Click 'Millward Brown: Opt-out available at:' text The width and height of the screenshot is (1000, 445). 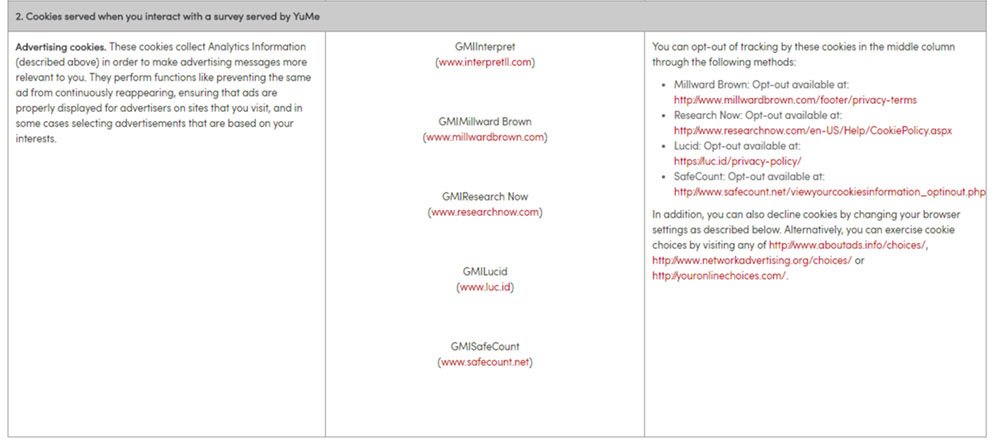(761, 85)
